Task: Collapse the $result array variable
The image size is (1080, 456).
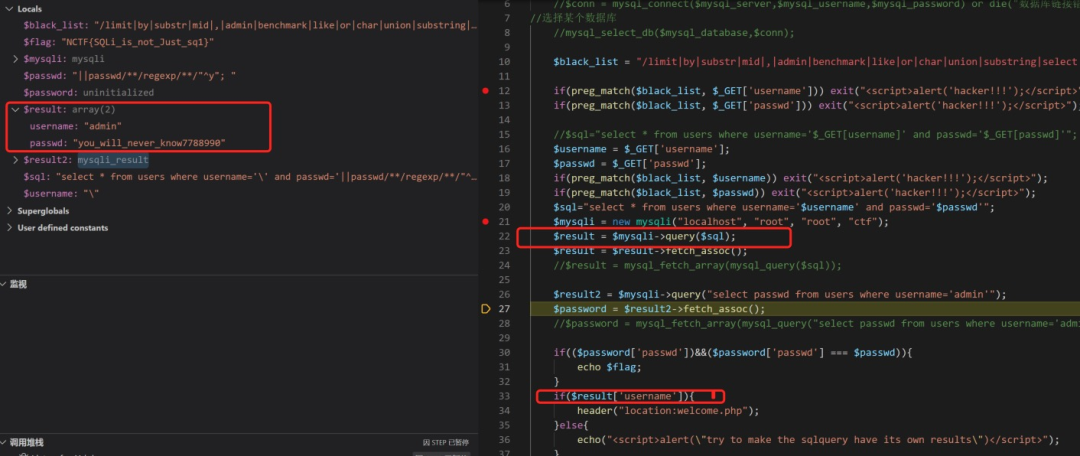Action: 16,110
